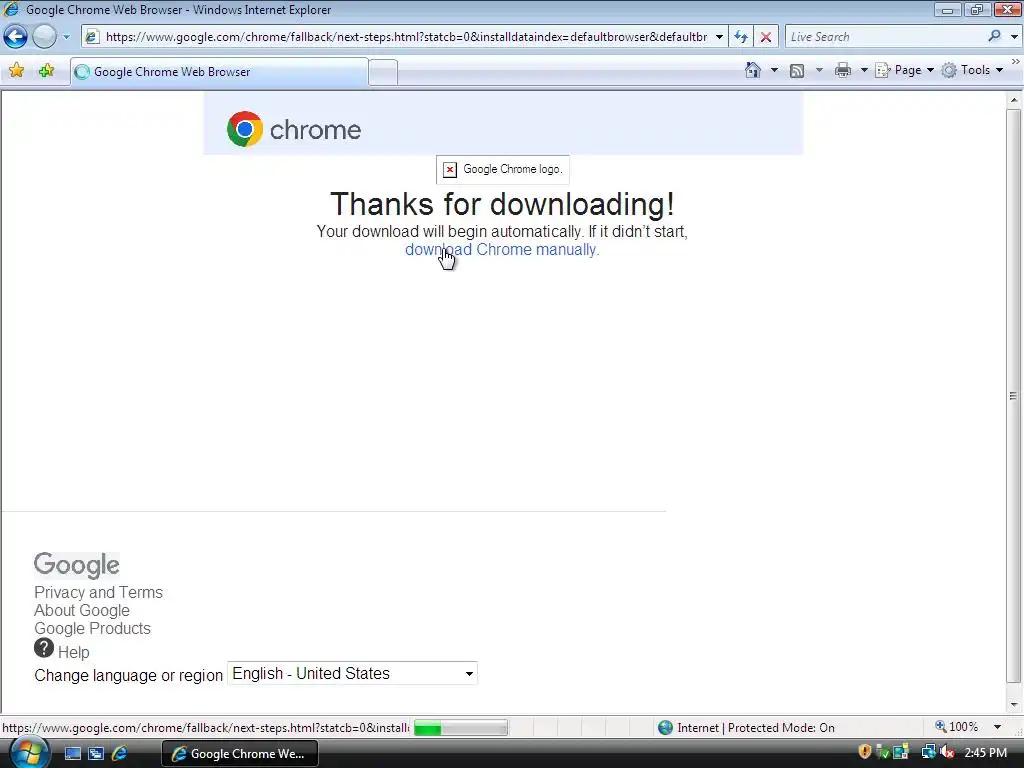
Task: Expand the zoom level dropdown arrow
Action: [997, 727]
